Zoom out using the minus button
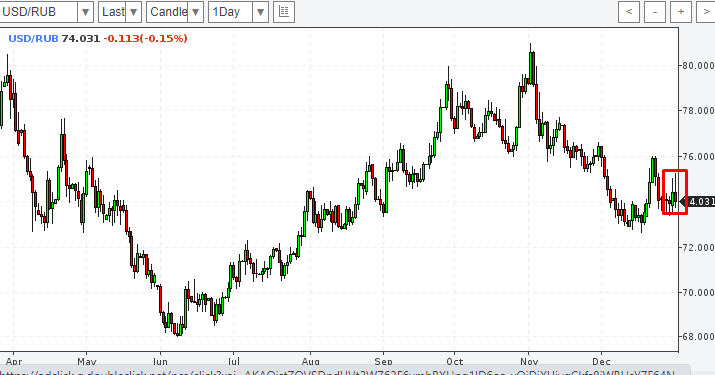This screenshot has width=715, height=375. pos(655,12)
